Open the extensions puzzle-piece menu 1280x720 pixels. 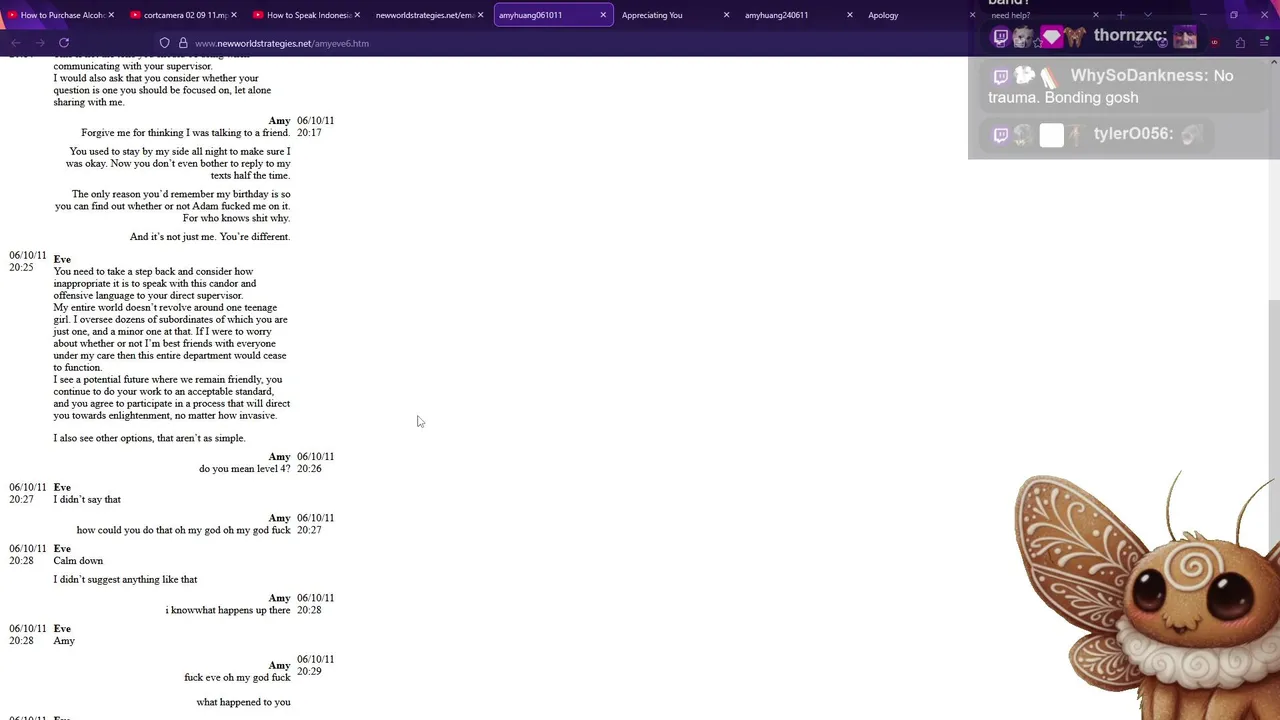[1240, 43]
